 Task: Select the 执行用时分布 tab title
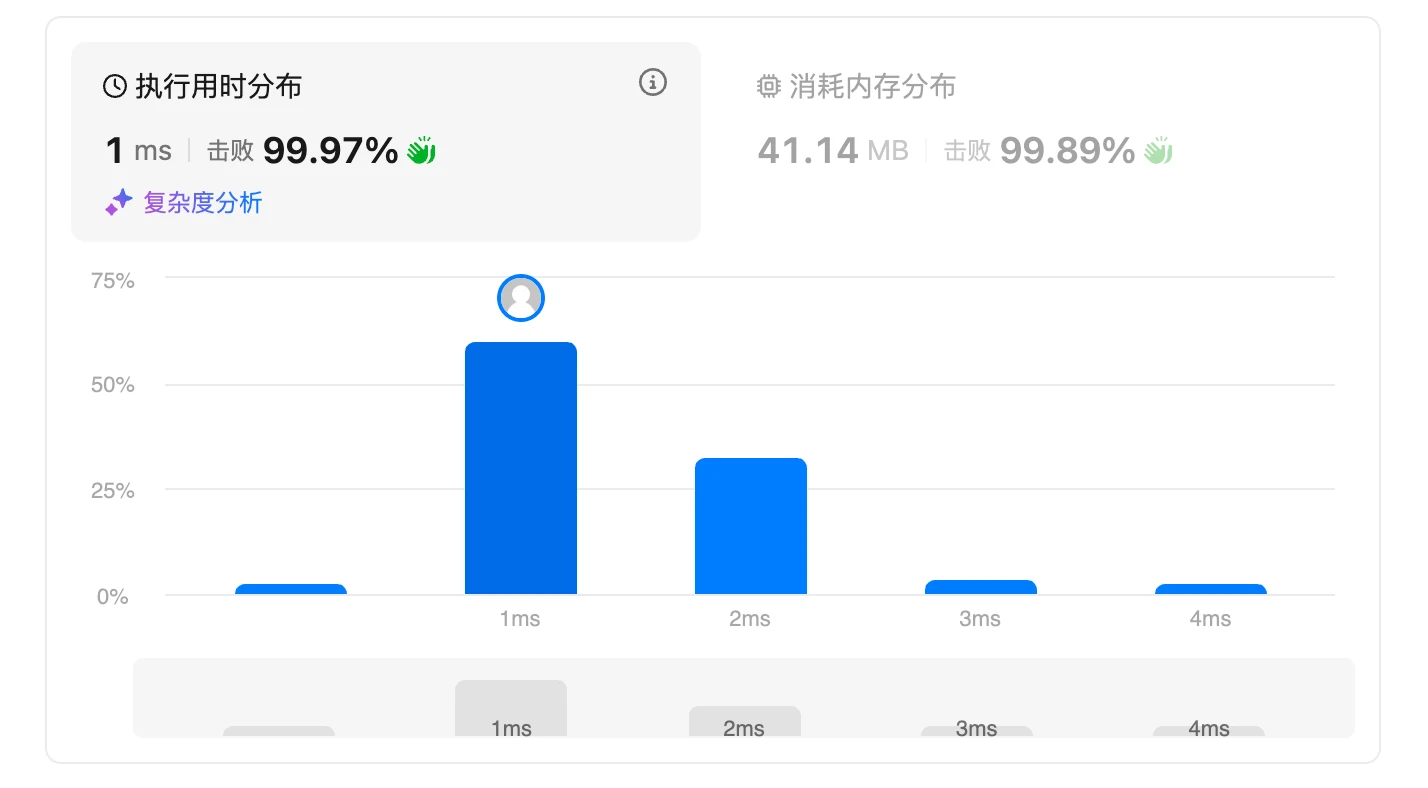pyautogui.click(x=218, y=87)
